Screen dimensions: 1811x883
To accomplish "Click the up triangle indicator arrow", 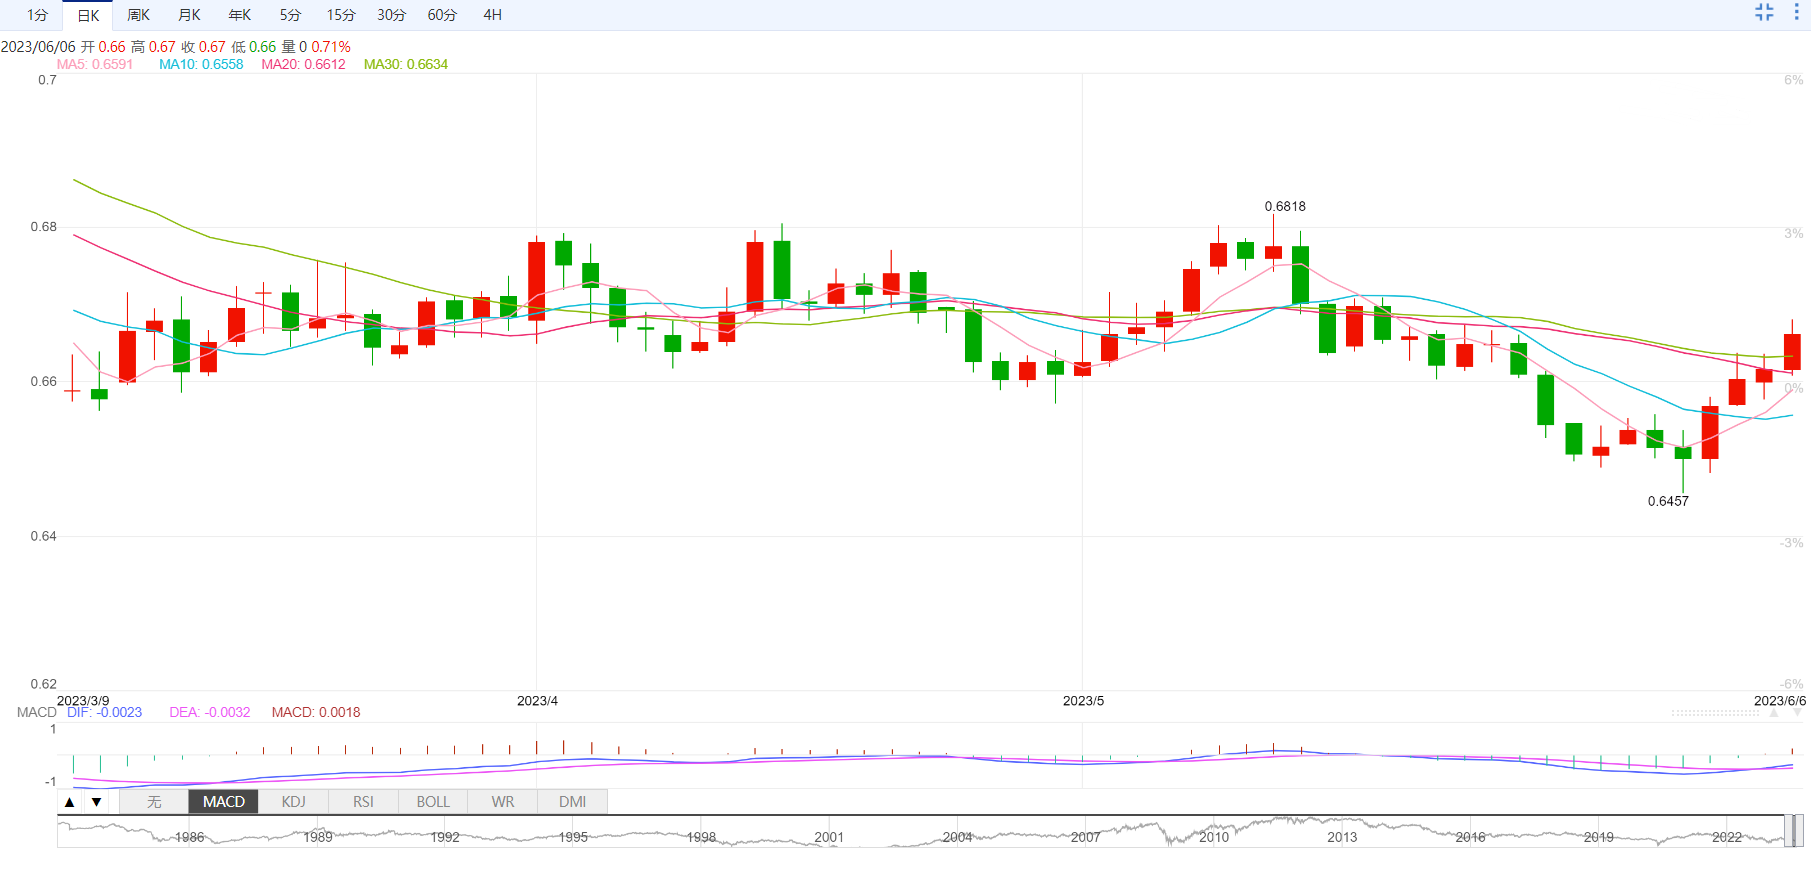I will tap(69, 802).
